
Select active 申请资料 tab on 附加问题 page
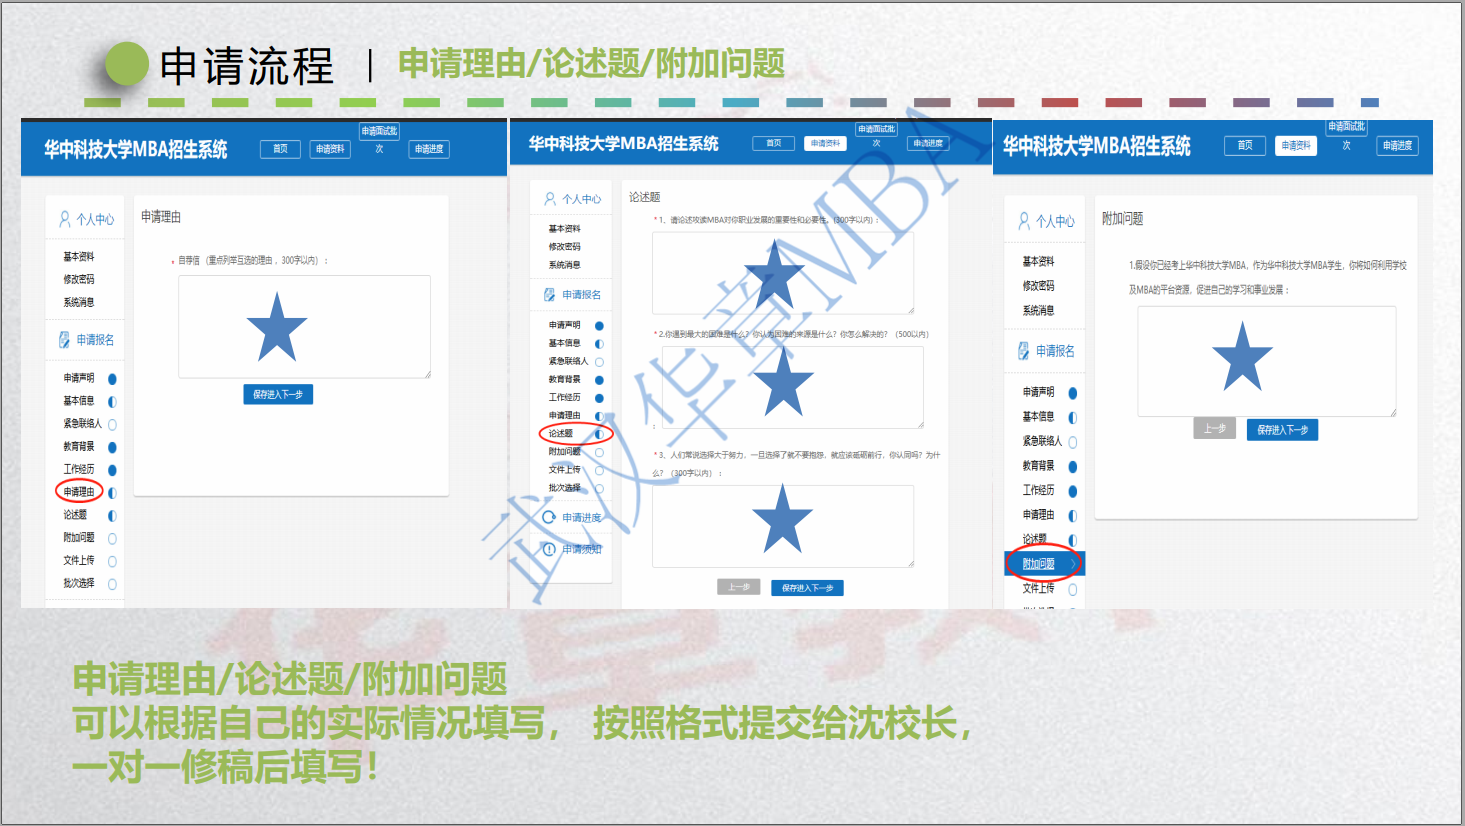1296,145
